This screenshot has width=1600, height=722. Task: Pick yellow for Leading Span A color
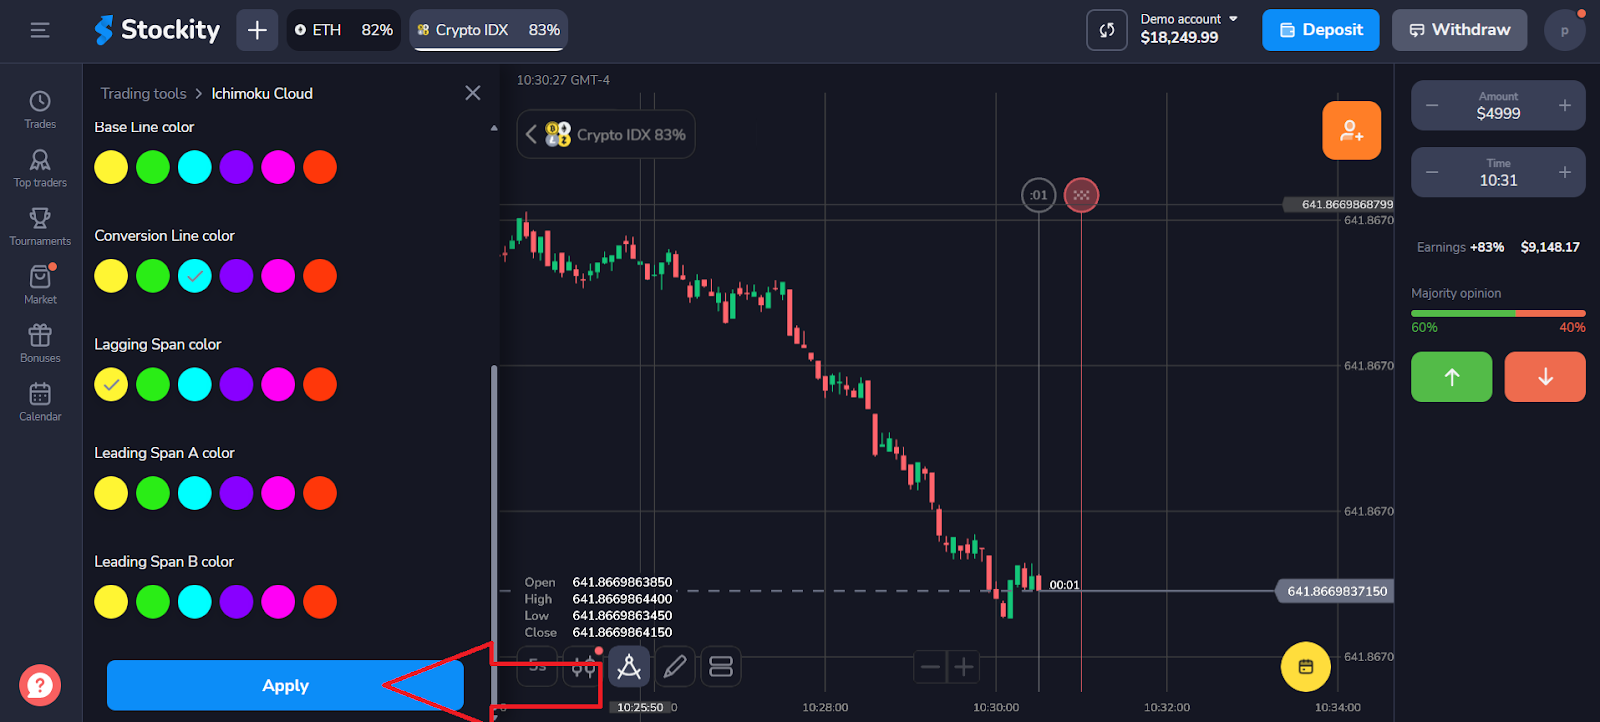(x=111, y=493)
